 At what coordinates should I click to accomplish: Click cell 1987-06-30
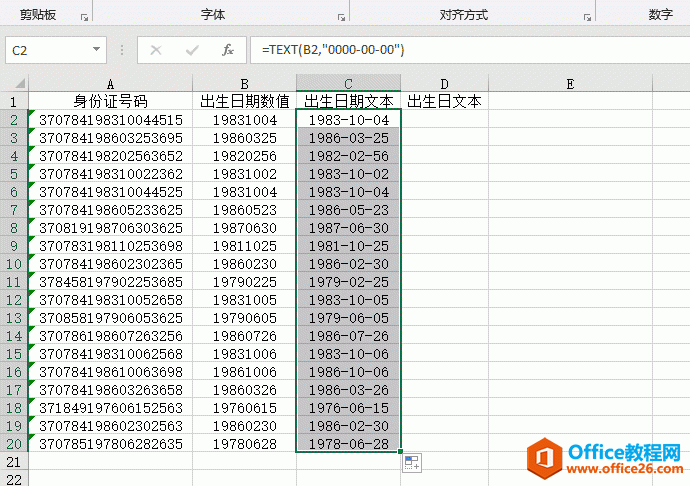tap(348, 228)
